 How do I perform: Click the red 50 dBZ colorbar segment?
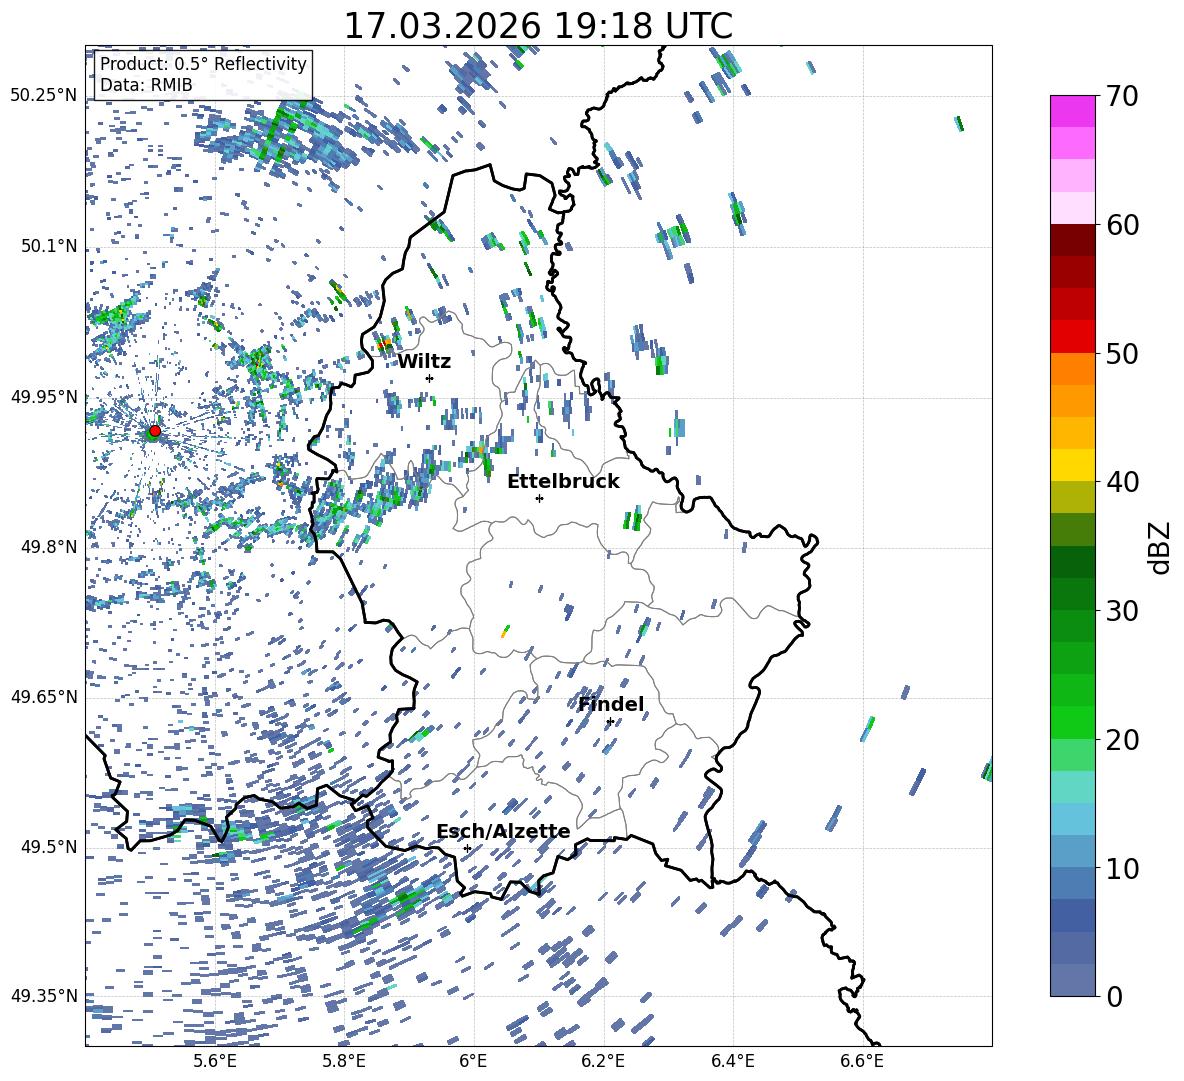pyautogui.click(x=1072, y=337)
